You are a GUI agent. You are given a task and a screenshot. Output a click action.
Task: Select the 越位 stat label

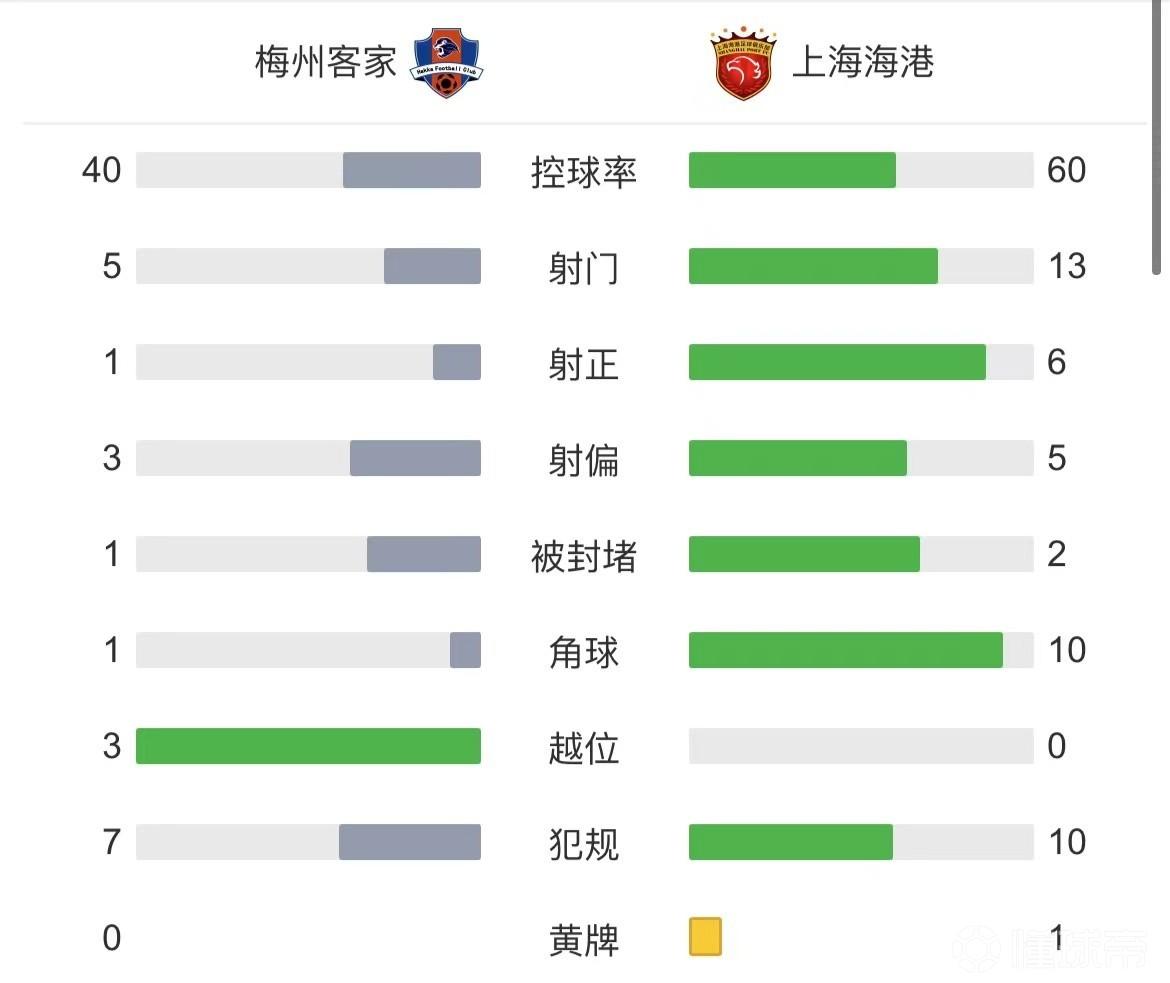(x=584, y=747)
